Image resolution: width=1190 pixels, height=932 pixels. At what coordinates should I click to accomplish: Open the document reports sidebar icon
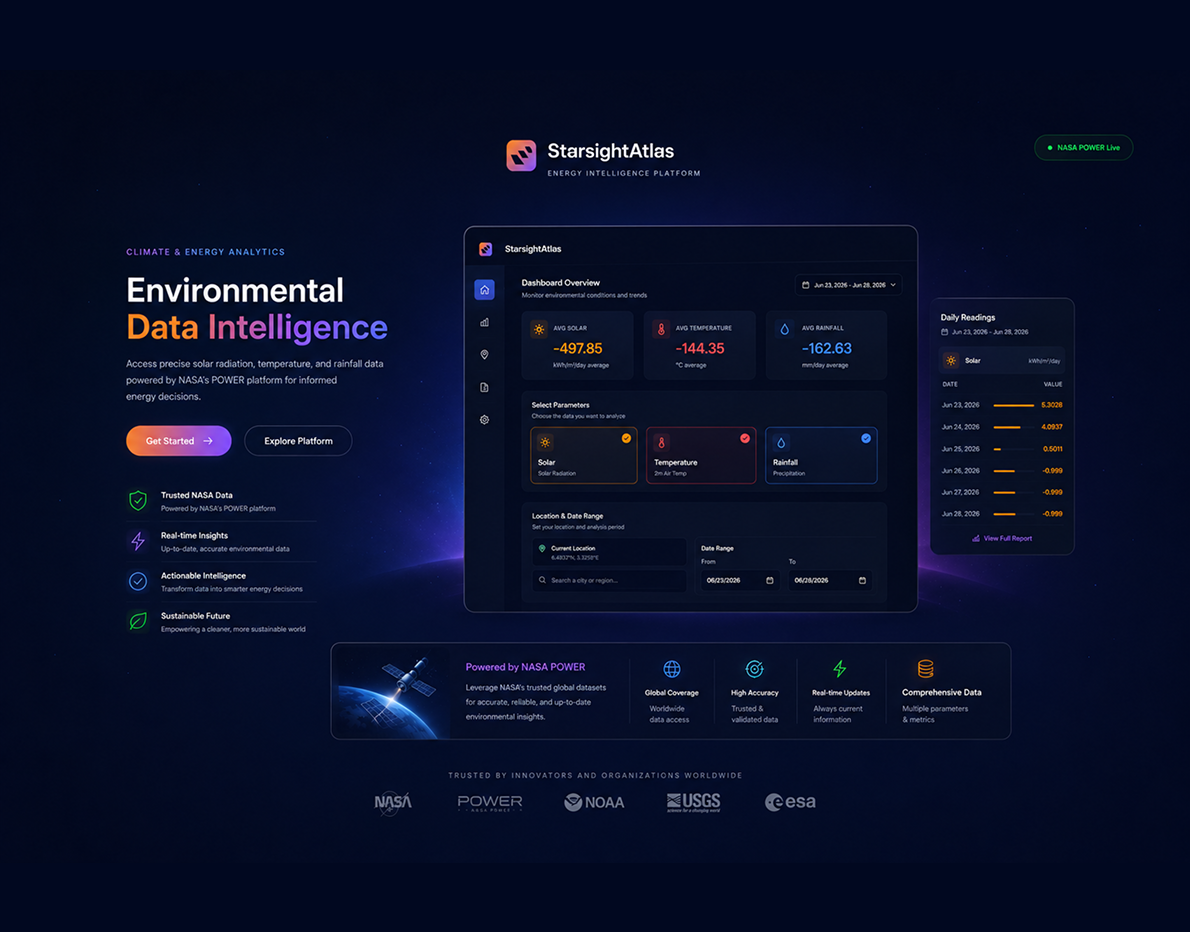tap(484, 387)
